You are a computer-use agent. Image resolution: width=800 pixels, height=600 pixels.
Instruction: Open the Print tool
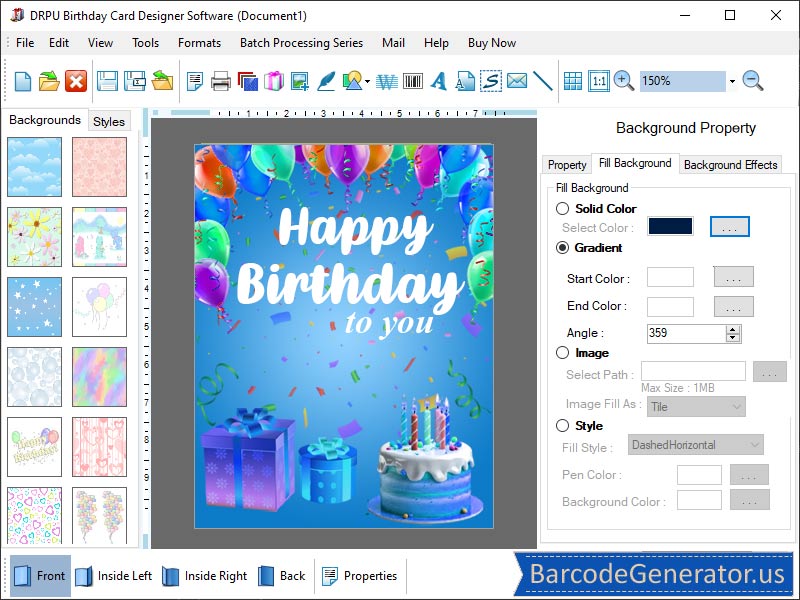[219, 82]
